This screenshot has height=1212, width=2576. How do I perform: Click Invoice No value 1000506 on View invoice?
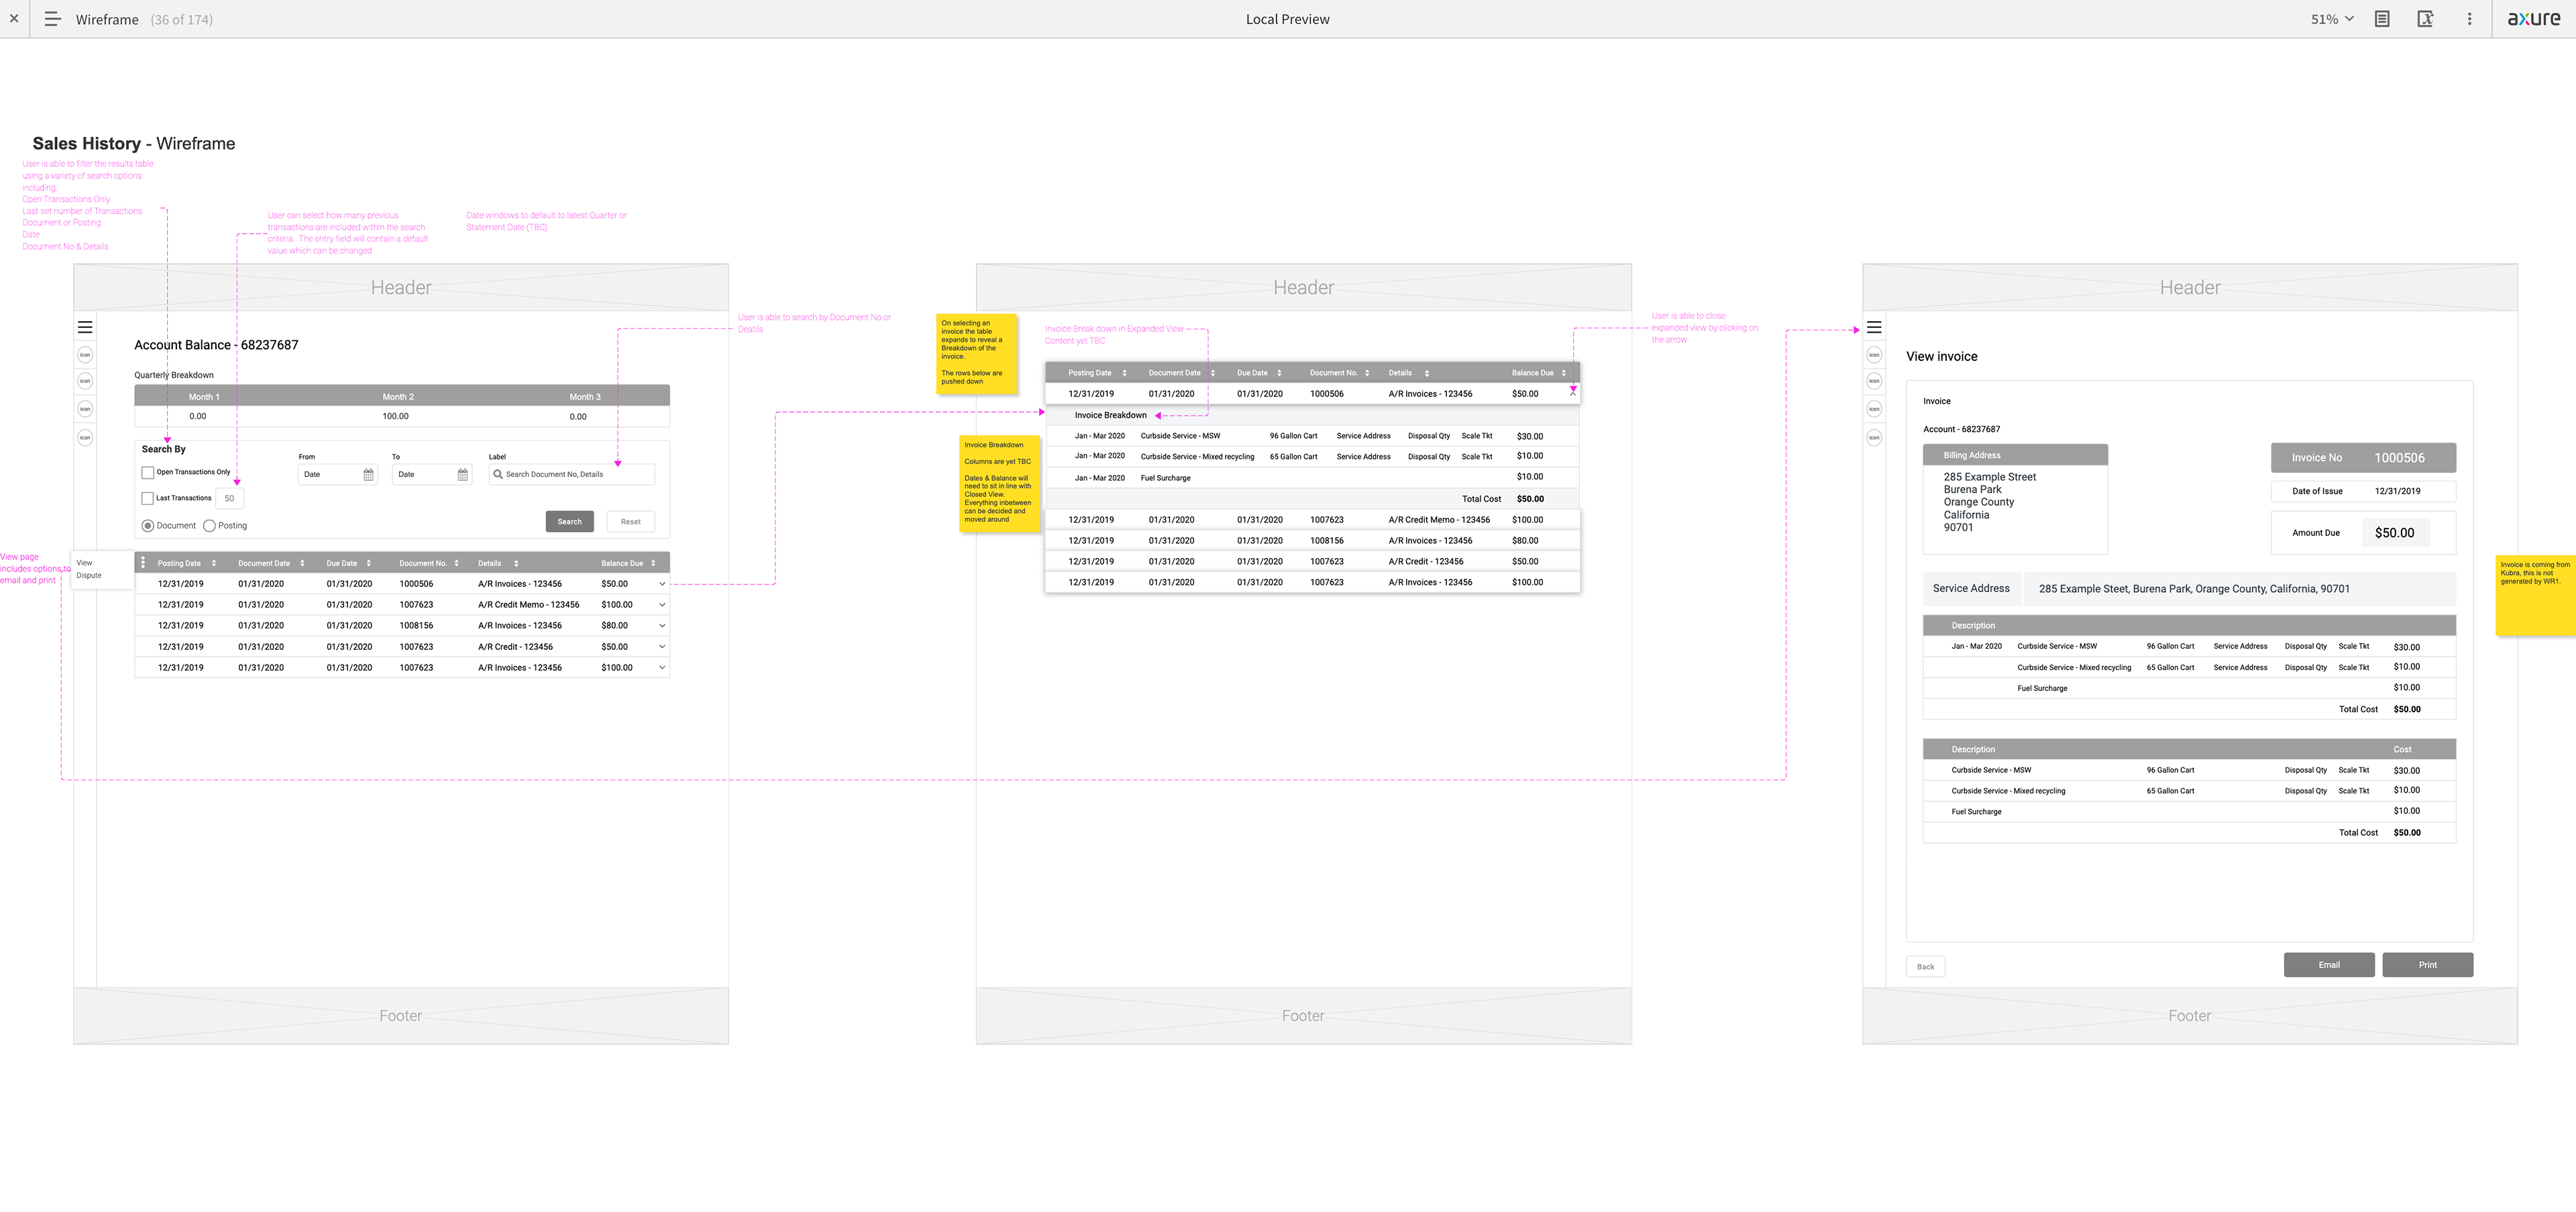point(2399,458)
